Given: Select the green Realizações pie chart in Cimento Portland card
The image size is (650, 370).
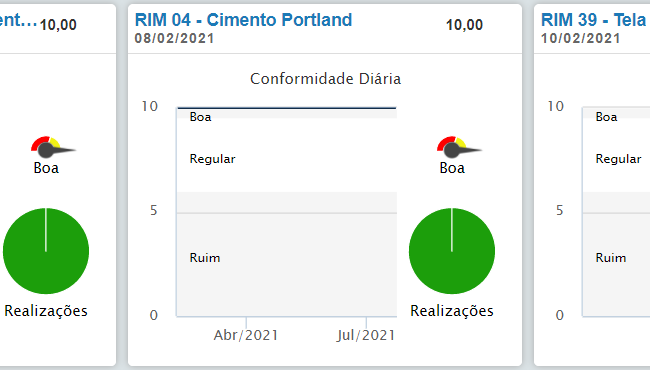Looking at the screenshot, I should 452,251.
